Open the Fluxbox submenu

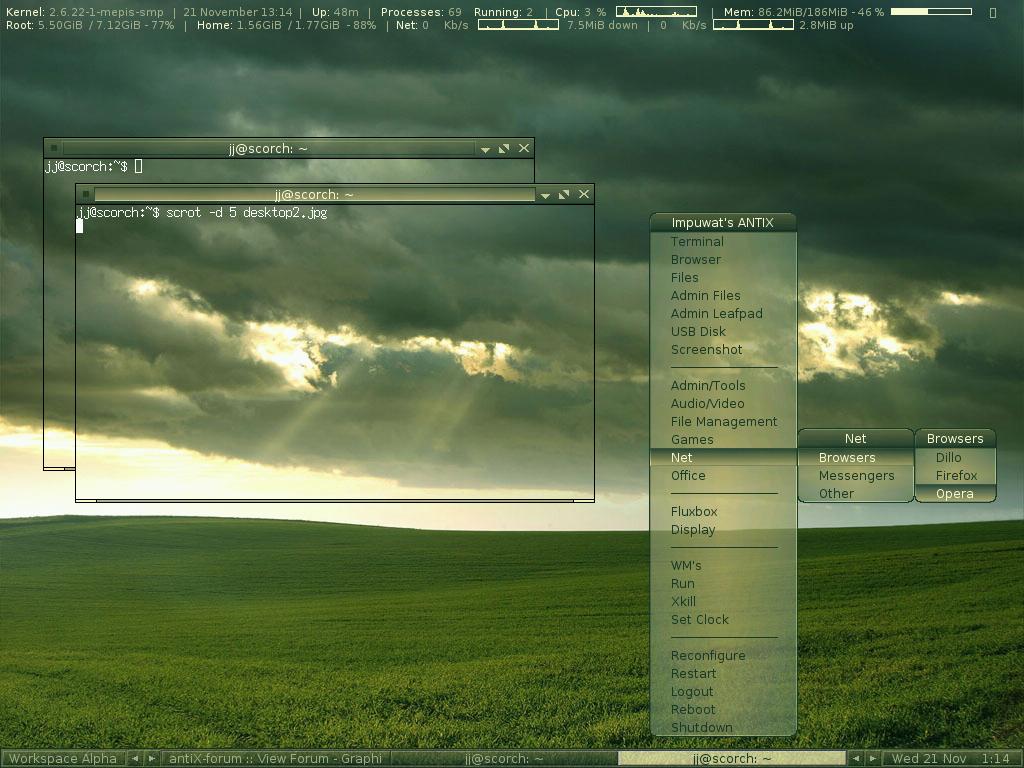pos(724,512)
